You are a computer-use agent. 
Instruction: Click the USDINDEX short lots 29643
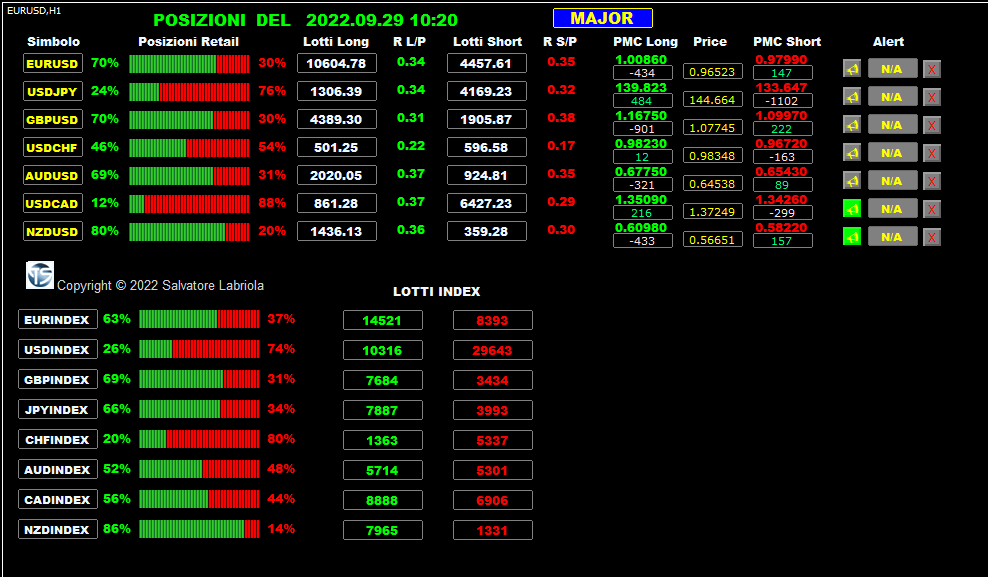[493, 350]
